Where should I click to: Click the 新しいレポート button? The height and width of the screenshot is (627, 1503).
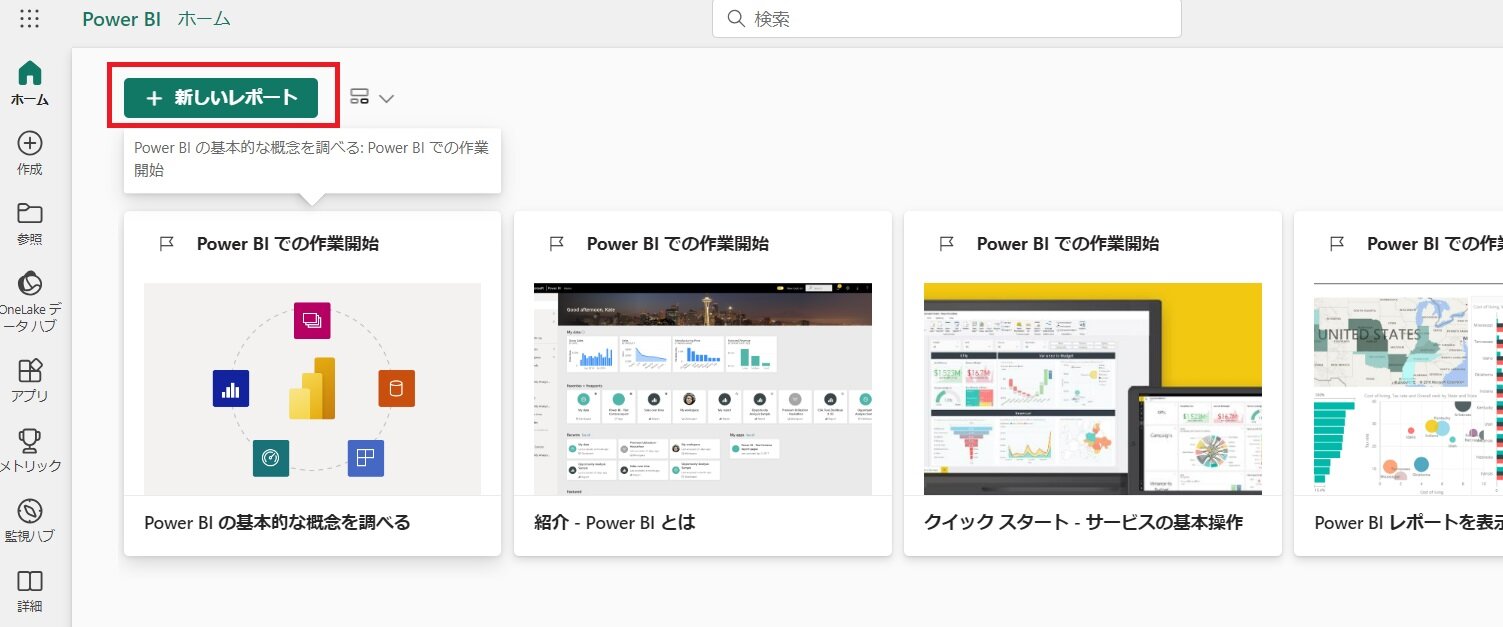[222, 96]
